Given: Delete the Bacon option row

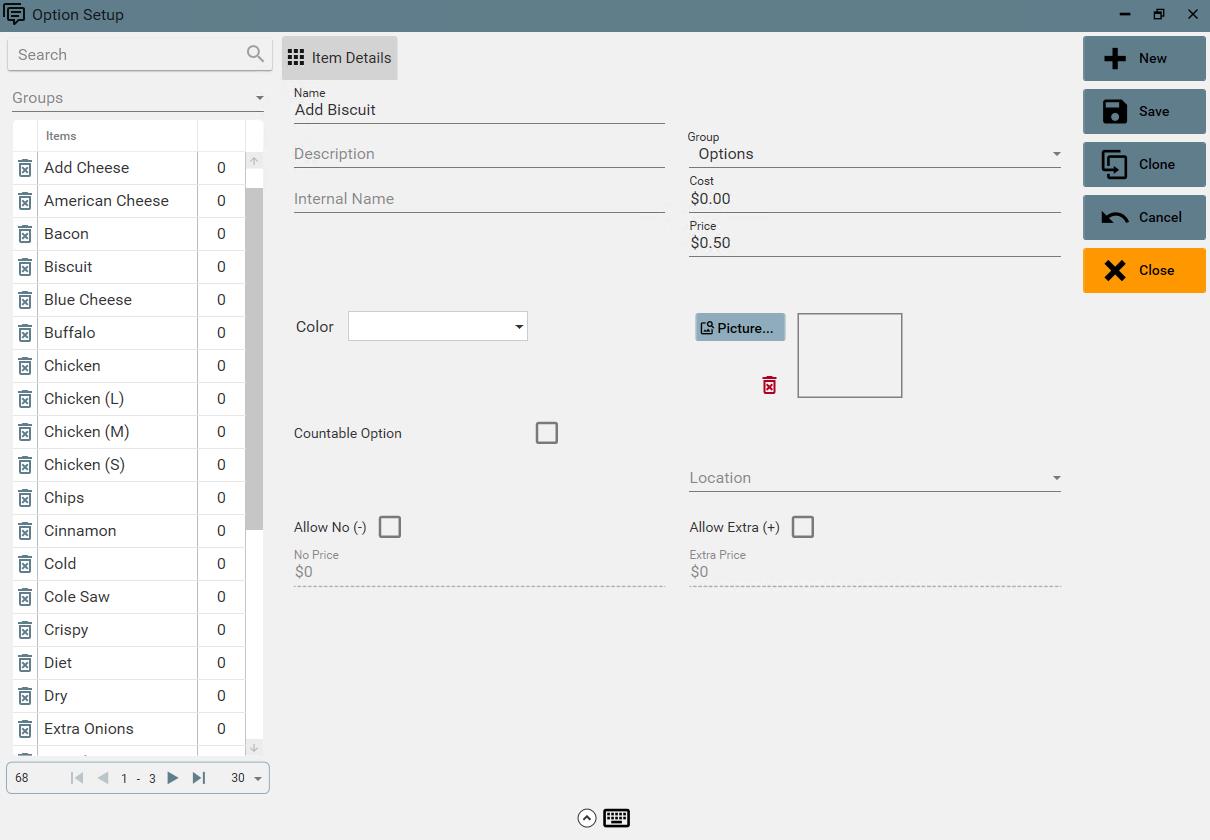Looking at the screenshot, I should pyautogui.click(x=25, y=234).
